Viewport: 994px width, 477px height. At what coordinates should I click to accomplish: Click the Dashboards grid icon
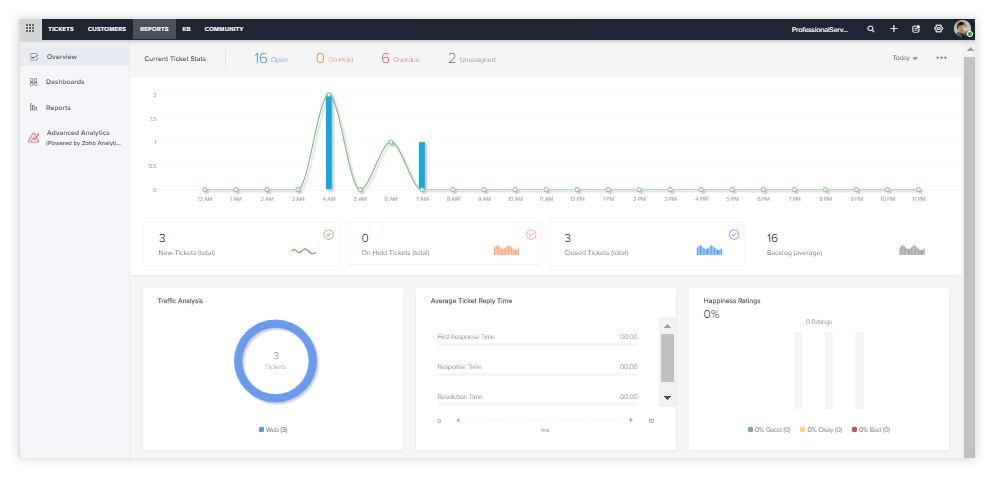pyautogui.click(x=34, y=82)
